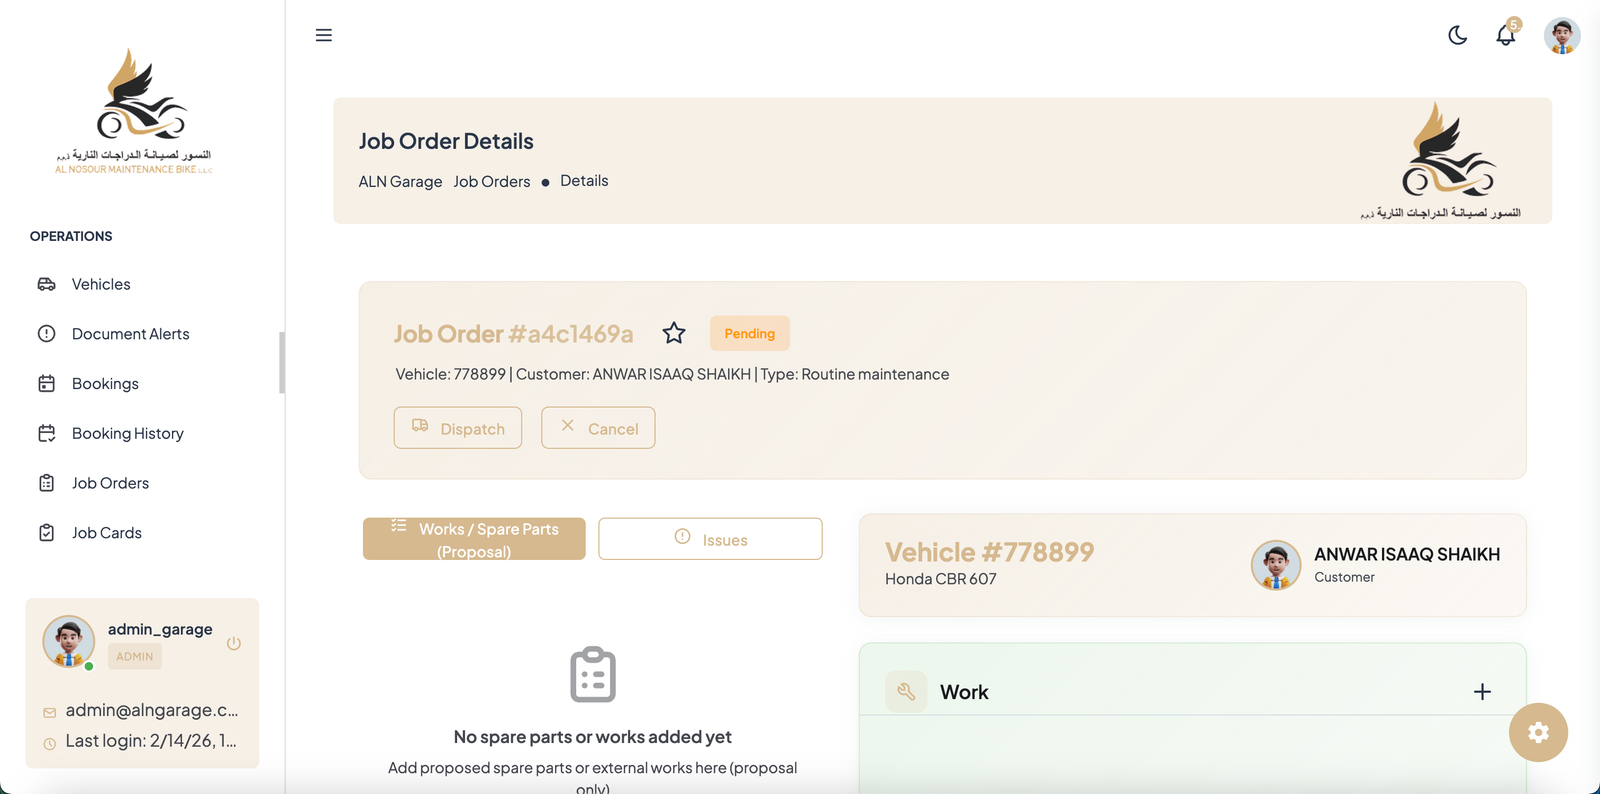Click the floating settings gear button

point(1538,733)
